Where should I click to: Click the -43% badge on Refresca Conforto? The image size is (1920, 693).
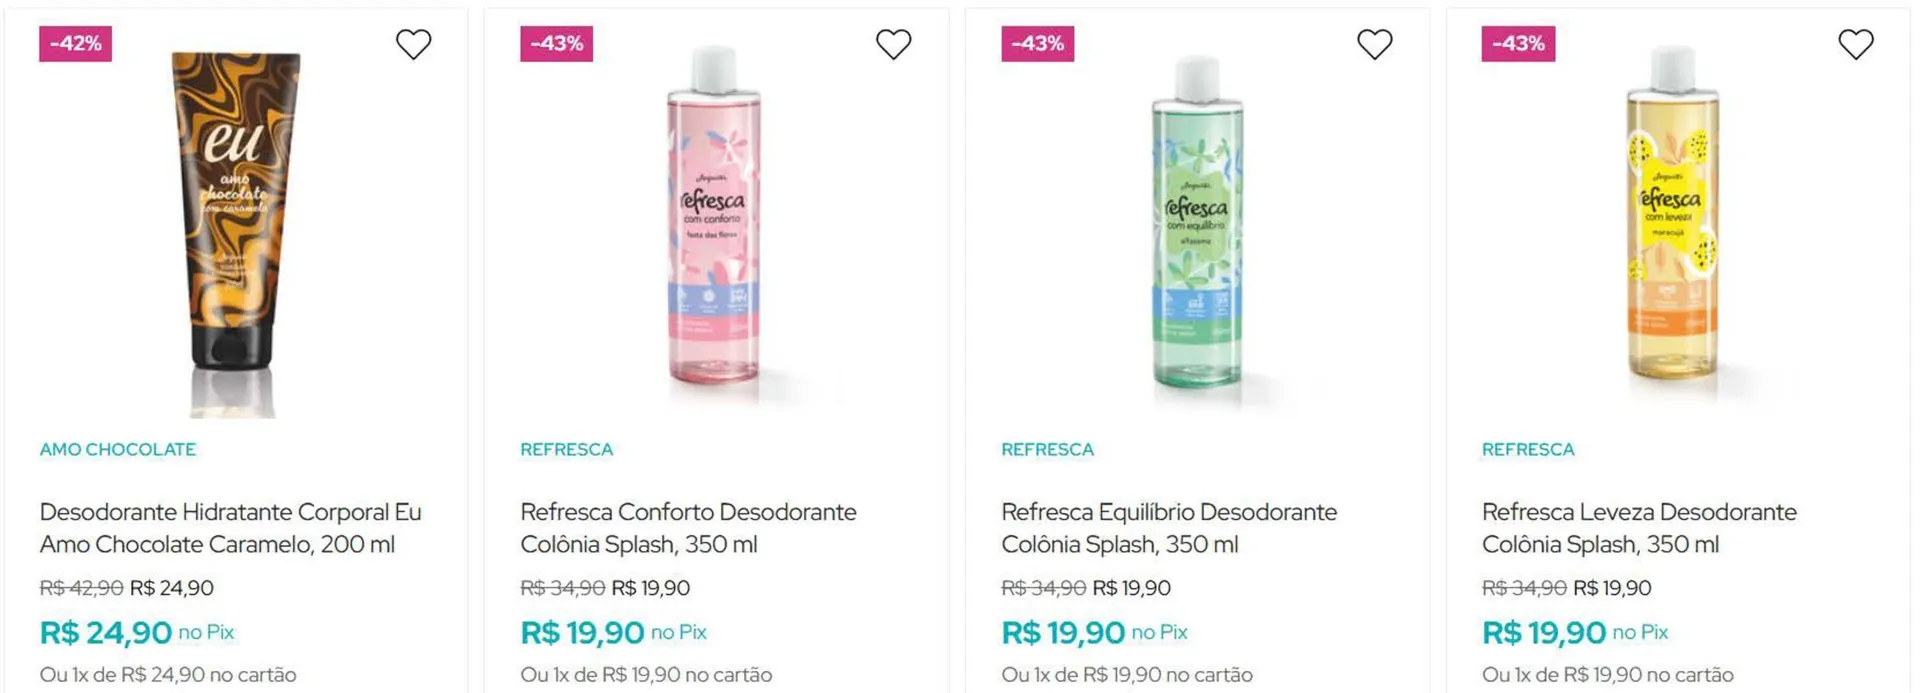pos(556,43)
